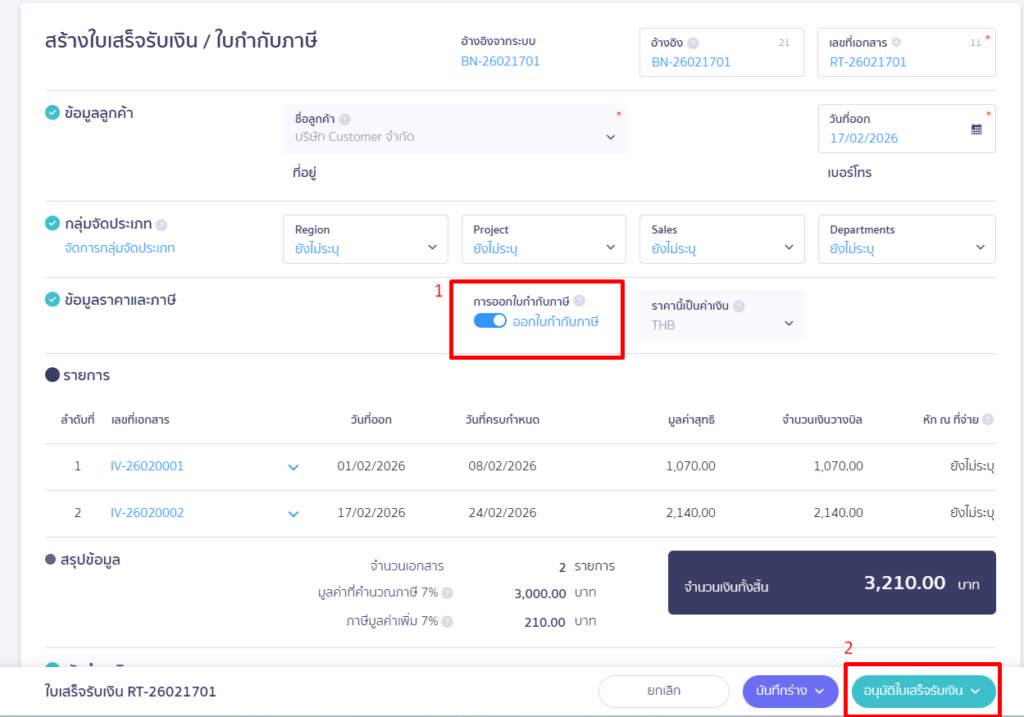Click help icon next to ภาษีมูลค่าเพิ่ม 7%
1024x717 pixels.
click(x=447, y=622)
